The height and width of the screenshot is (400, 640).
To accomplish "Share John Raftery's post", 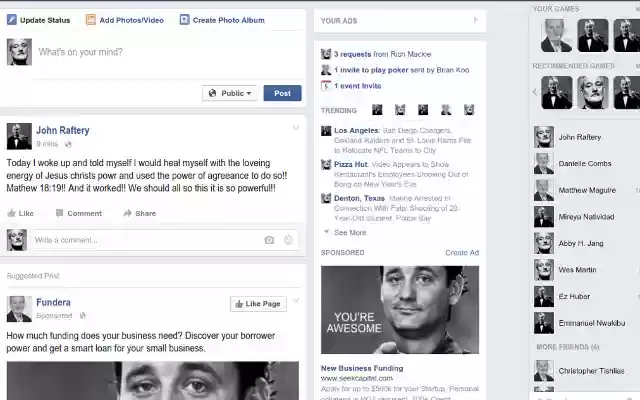I will coord(140,213).
